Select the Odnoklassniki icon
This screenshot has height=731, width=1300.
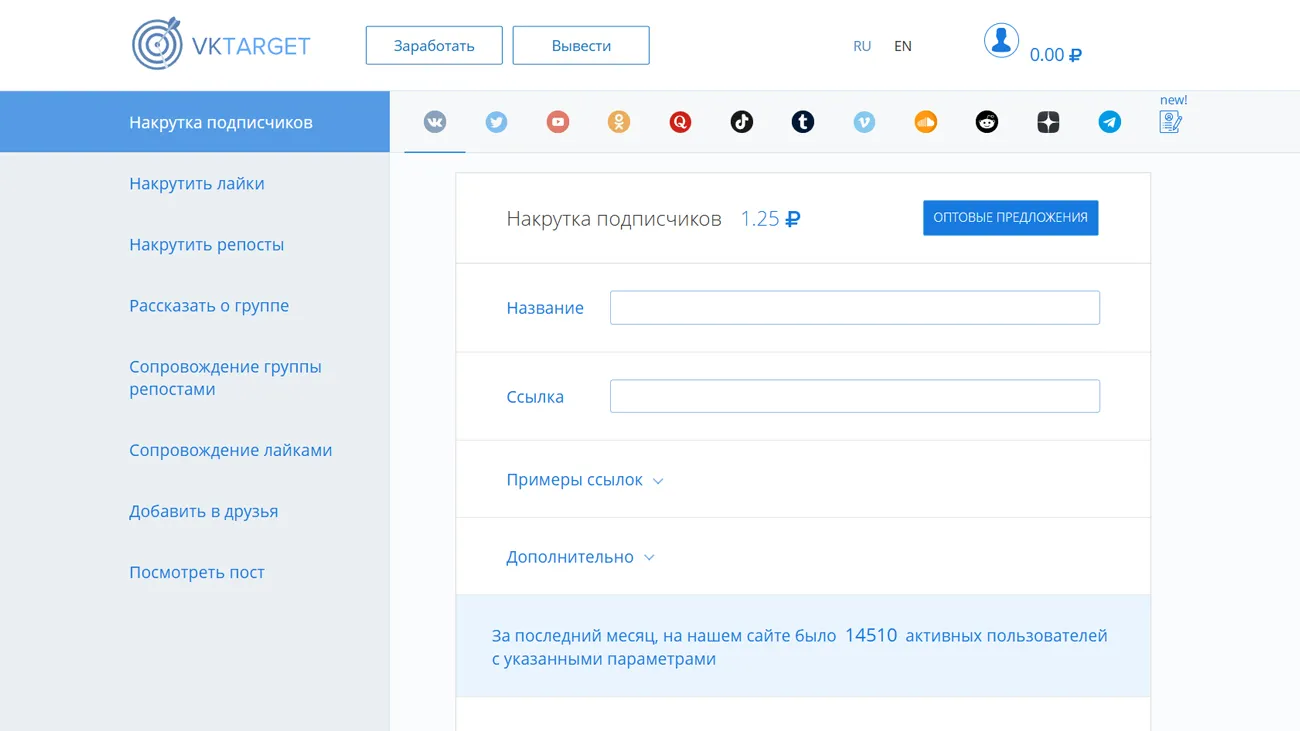(619, 122)
